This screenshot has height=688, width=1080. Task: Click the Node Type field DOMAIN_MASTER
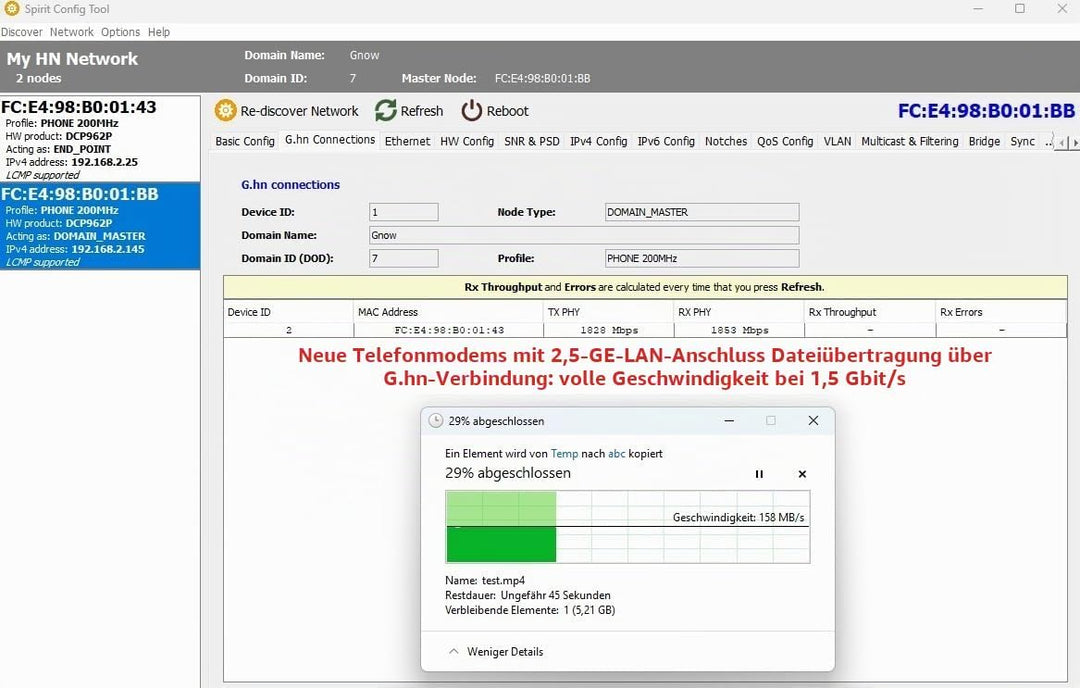point(702,212)
